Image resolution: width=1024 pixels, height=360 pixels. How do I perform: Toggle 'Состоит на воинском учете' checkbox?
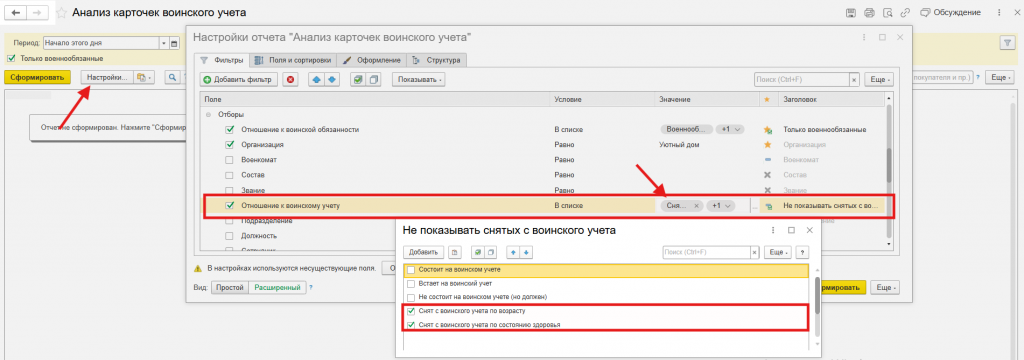coord(411,269)
